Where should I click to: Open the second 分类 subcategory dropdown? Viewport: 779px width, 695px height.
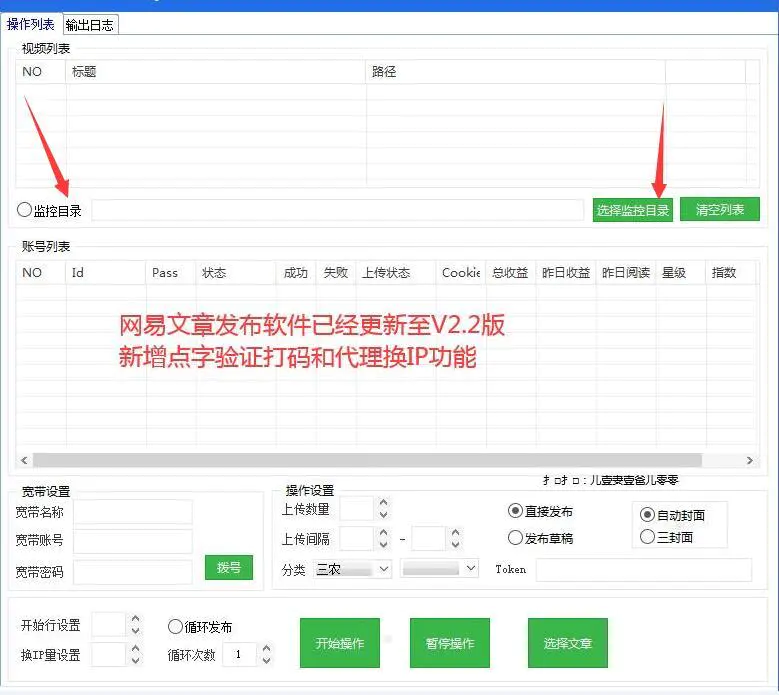[x=439, y=568]
